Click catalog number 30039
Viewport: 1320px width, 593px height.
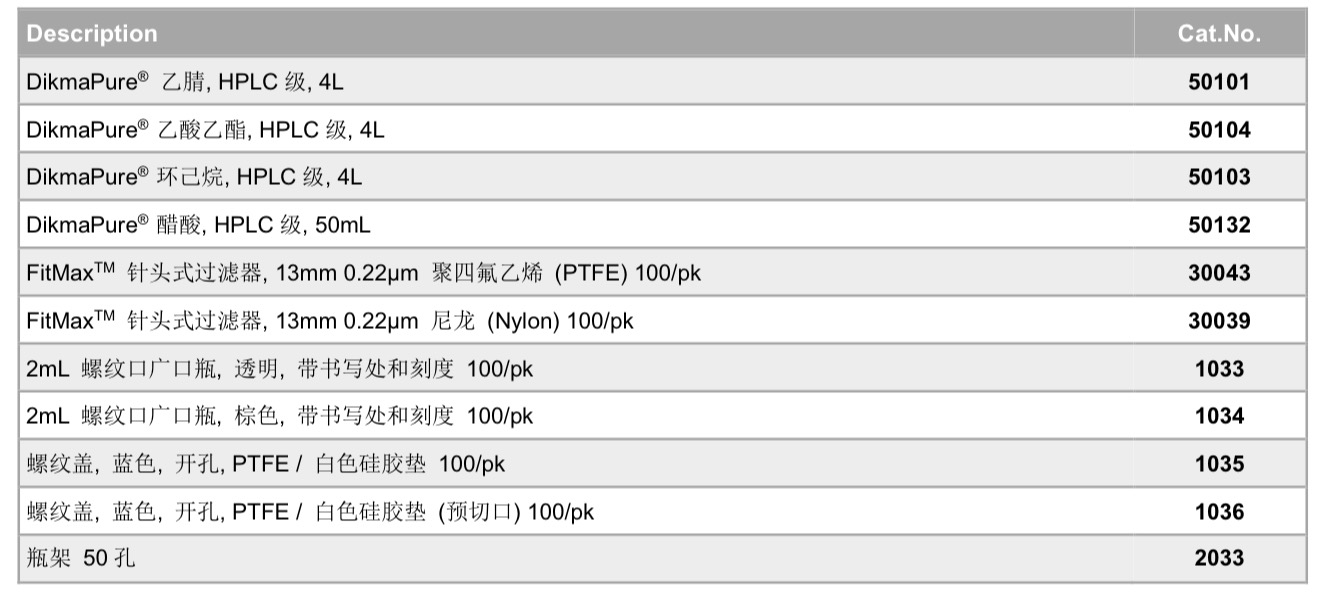coord(1219,321)
